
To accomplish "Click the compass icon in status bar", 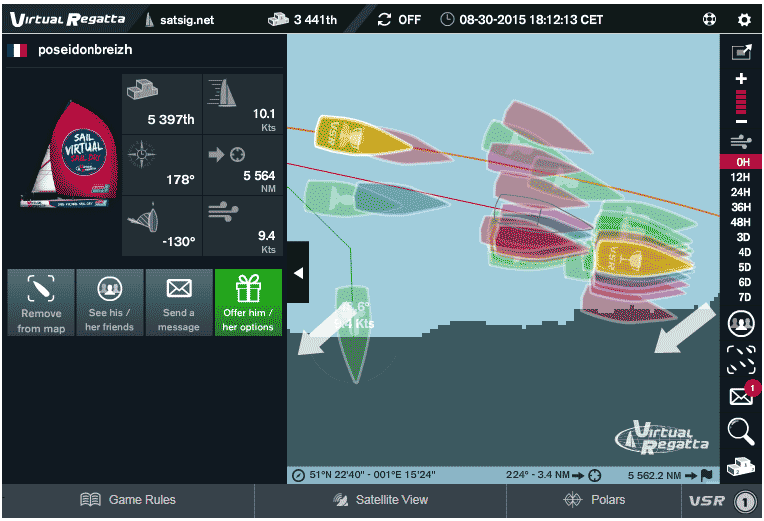I will (x=298, y=475).
